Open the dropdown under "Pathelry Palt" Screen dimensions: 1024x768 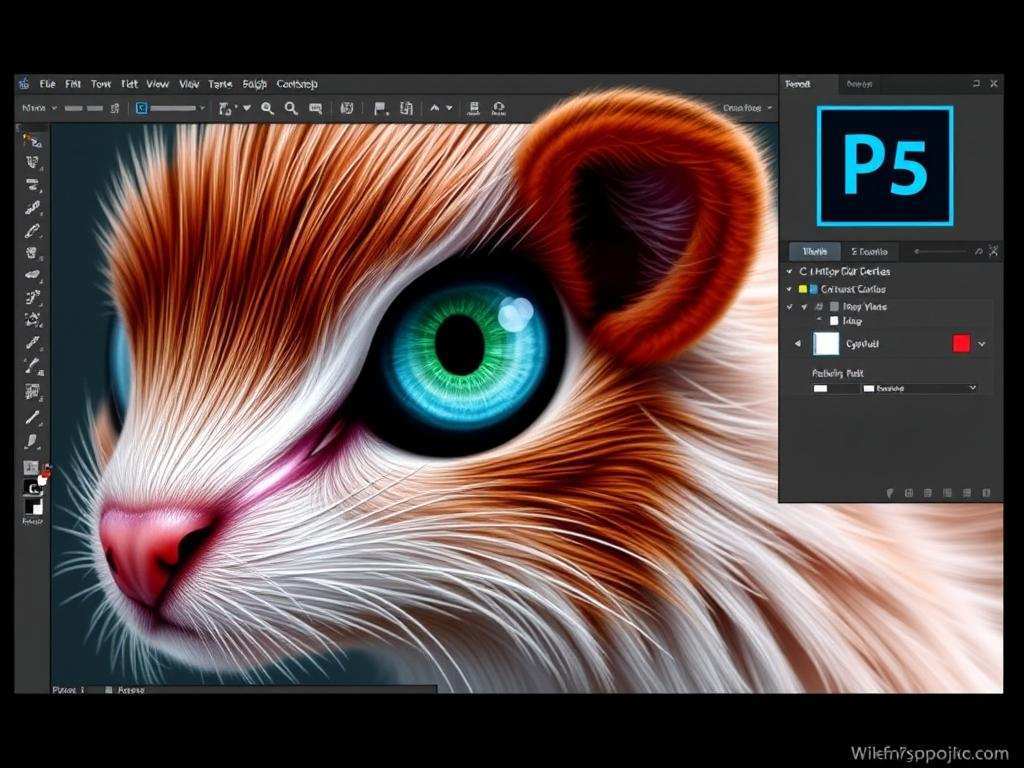[920, 388]
